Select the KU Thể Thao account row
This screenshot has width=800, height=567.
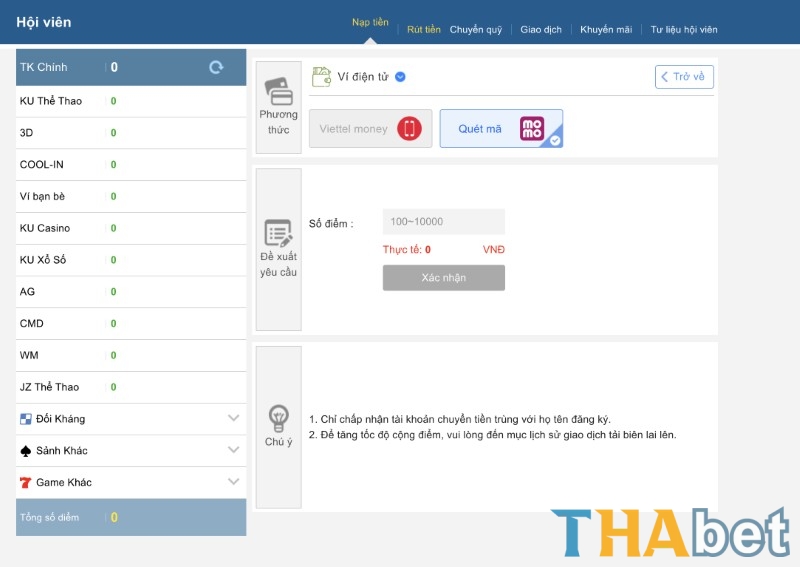[x=131, y=101]
